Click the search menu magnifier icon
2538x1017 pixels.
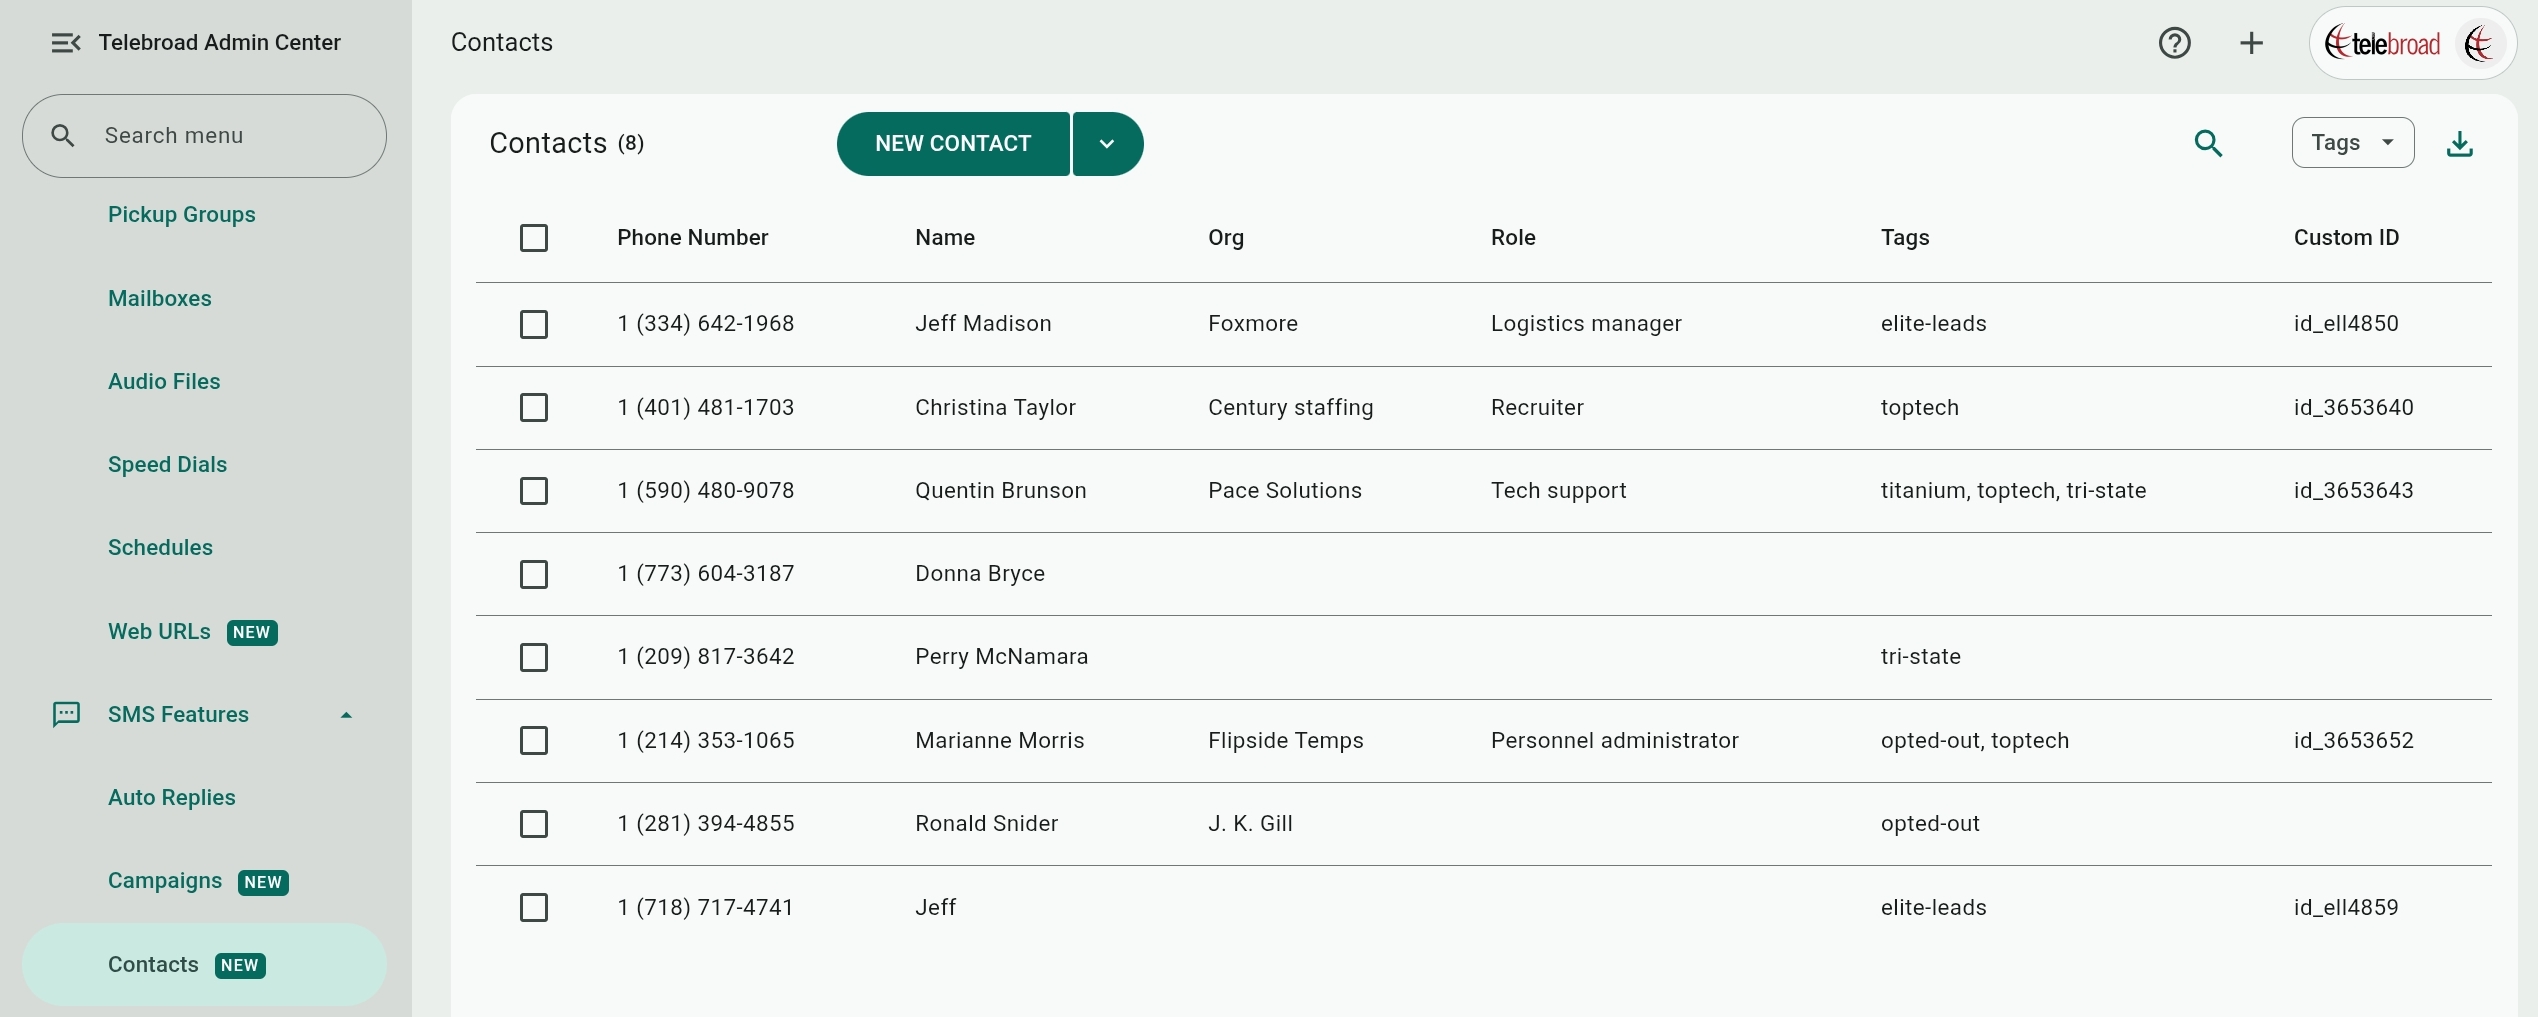(62, 135)
